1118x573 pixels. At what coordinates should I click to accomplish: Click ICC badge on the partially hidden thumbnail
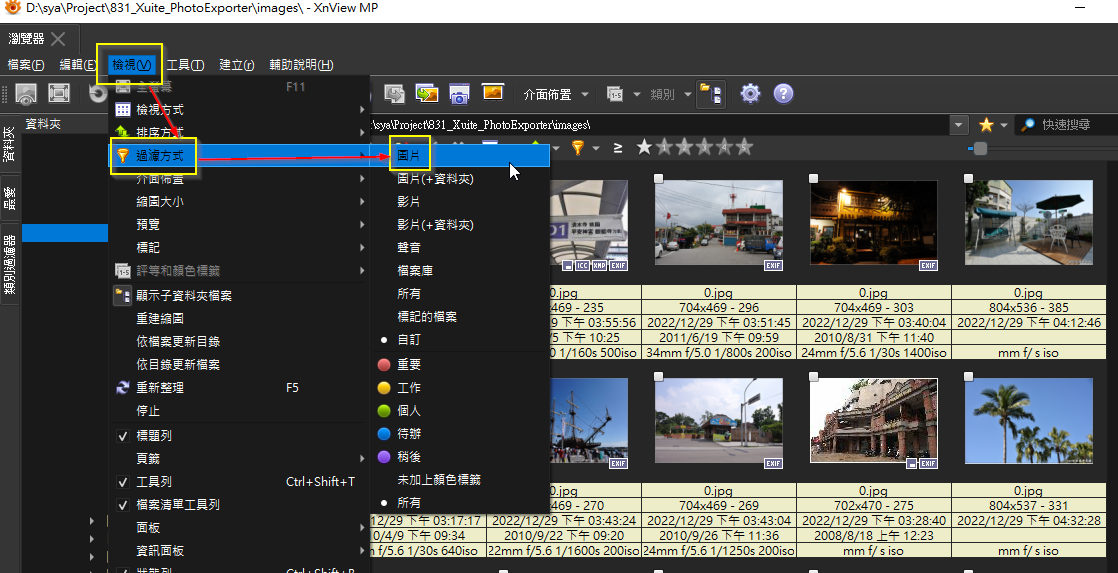[582, 265]
